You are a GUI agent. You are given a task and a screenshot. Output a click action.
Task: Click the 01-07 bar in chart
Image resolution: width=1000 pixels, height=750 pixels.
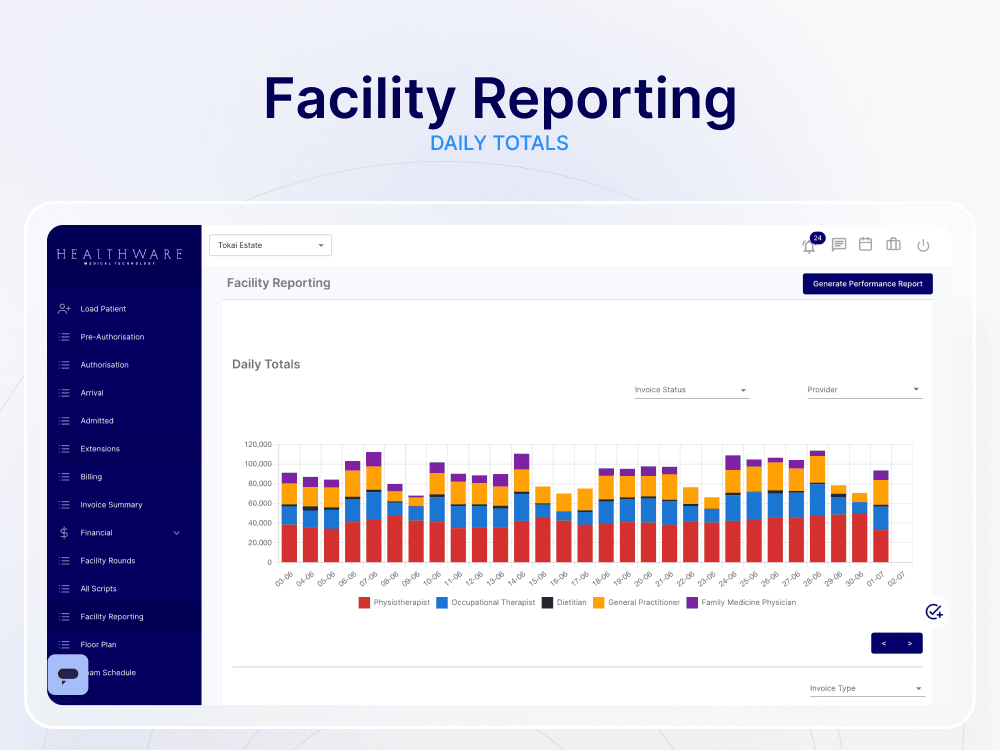point(881,516)
